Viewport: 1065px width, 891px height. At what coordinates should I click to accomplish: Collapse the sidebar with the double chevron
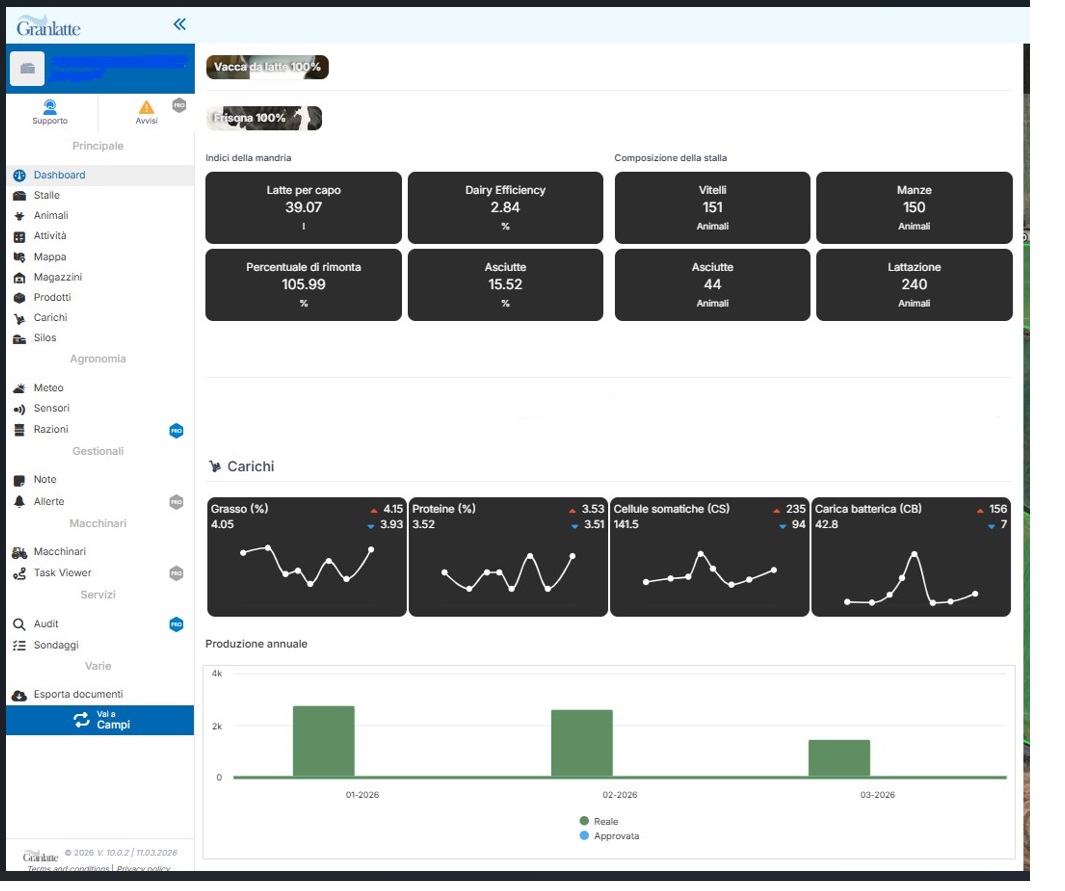pyautogui.click(x=180, y=25)
